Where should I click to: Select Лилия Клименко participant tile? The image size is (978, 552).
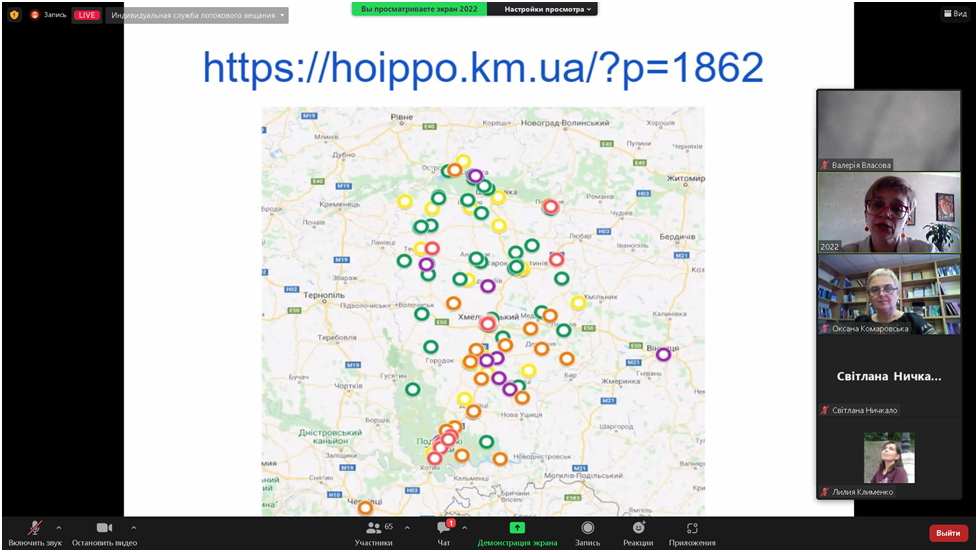pos(889,458)
